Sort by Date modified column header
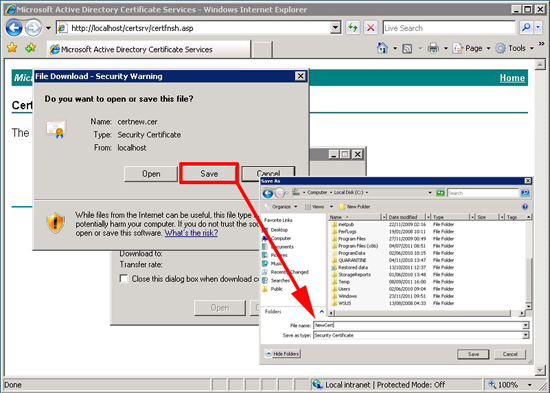 tap(406, 217)
